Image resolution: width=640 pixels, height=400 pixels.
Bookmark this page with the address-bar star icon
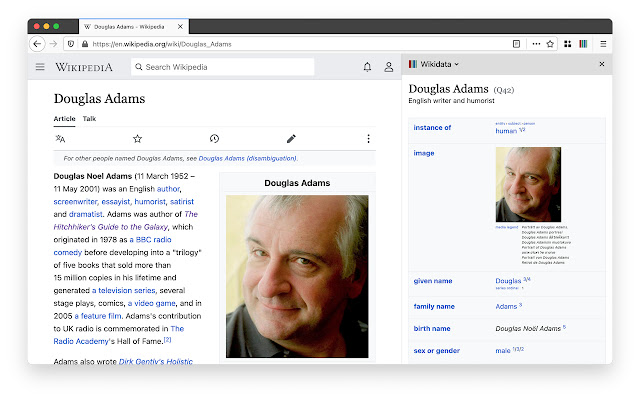point(550,44)
